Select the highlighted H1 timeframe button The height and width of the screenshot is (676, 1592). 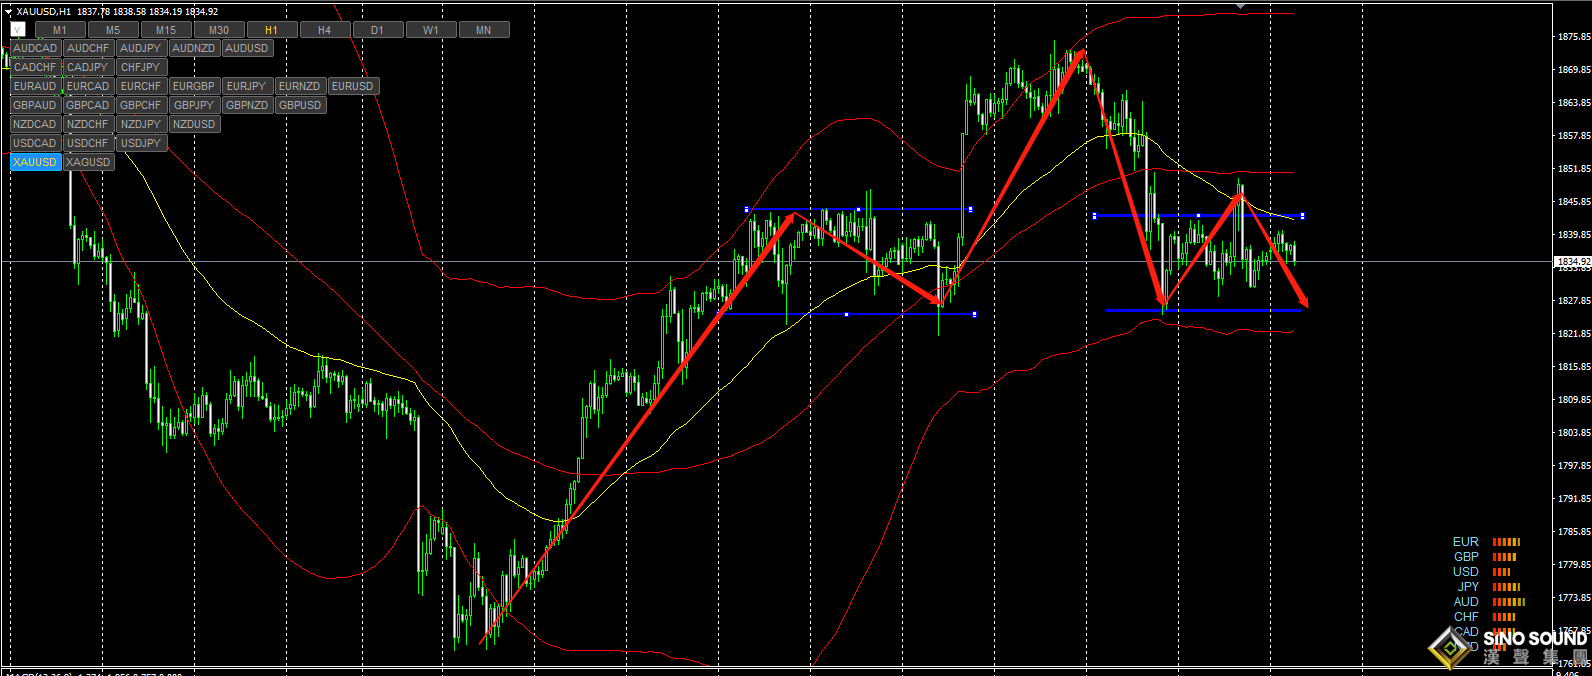[271, 30]
